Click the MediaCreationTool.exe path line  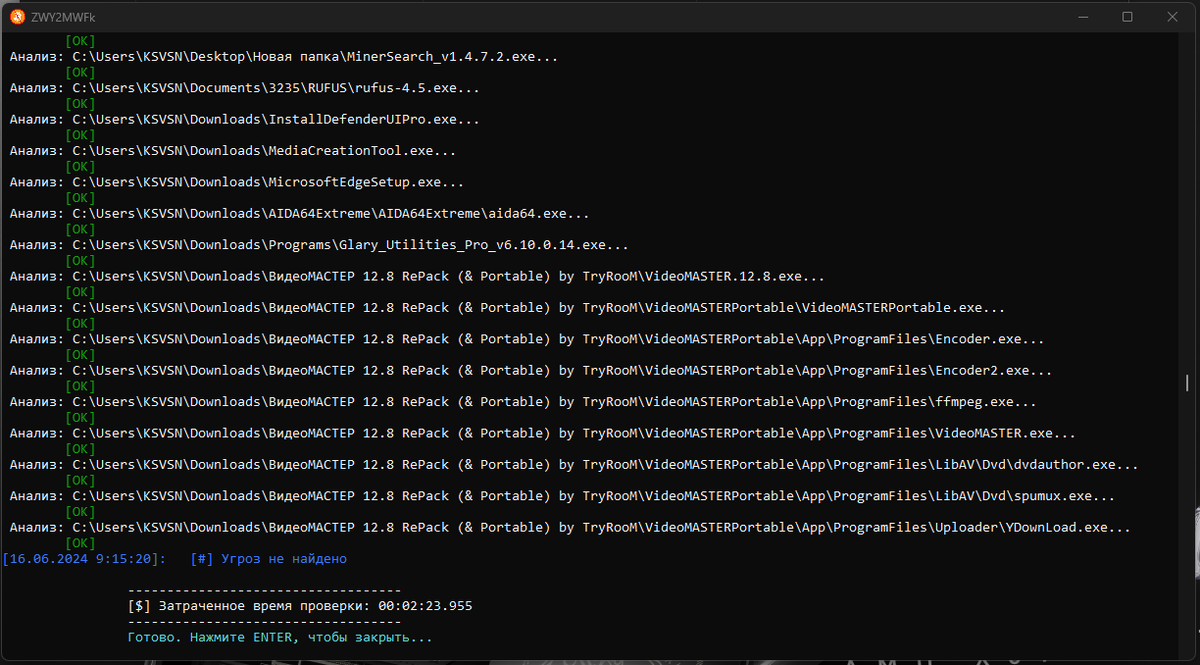(233, 151)
